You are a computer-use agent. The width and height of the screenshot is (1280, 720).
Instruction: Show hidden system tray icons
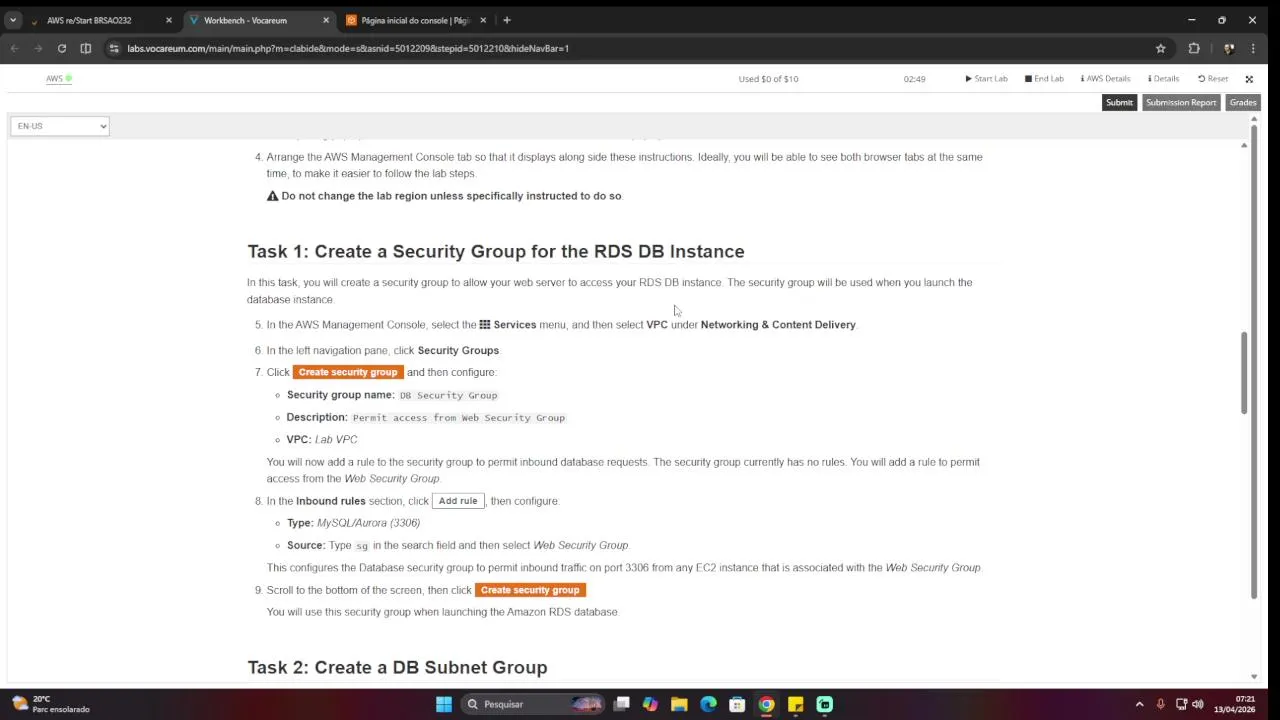click(1139, 704)
